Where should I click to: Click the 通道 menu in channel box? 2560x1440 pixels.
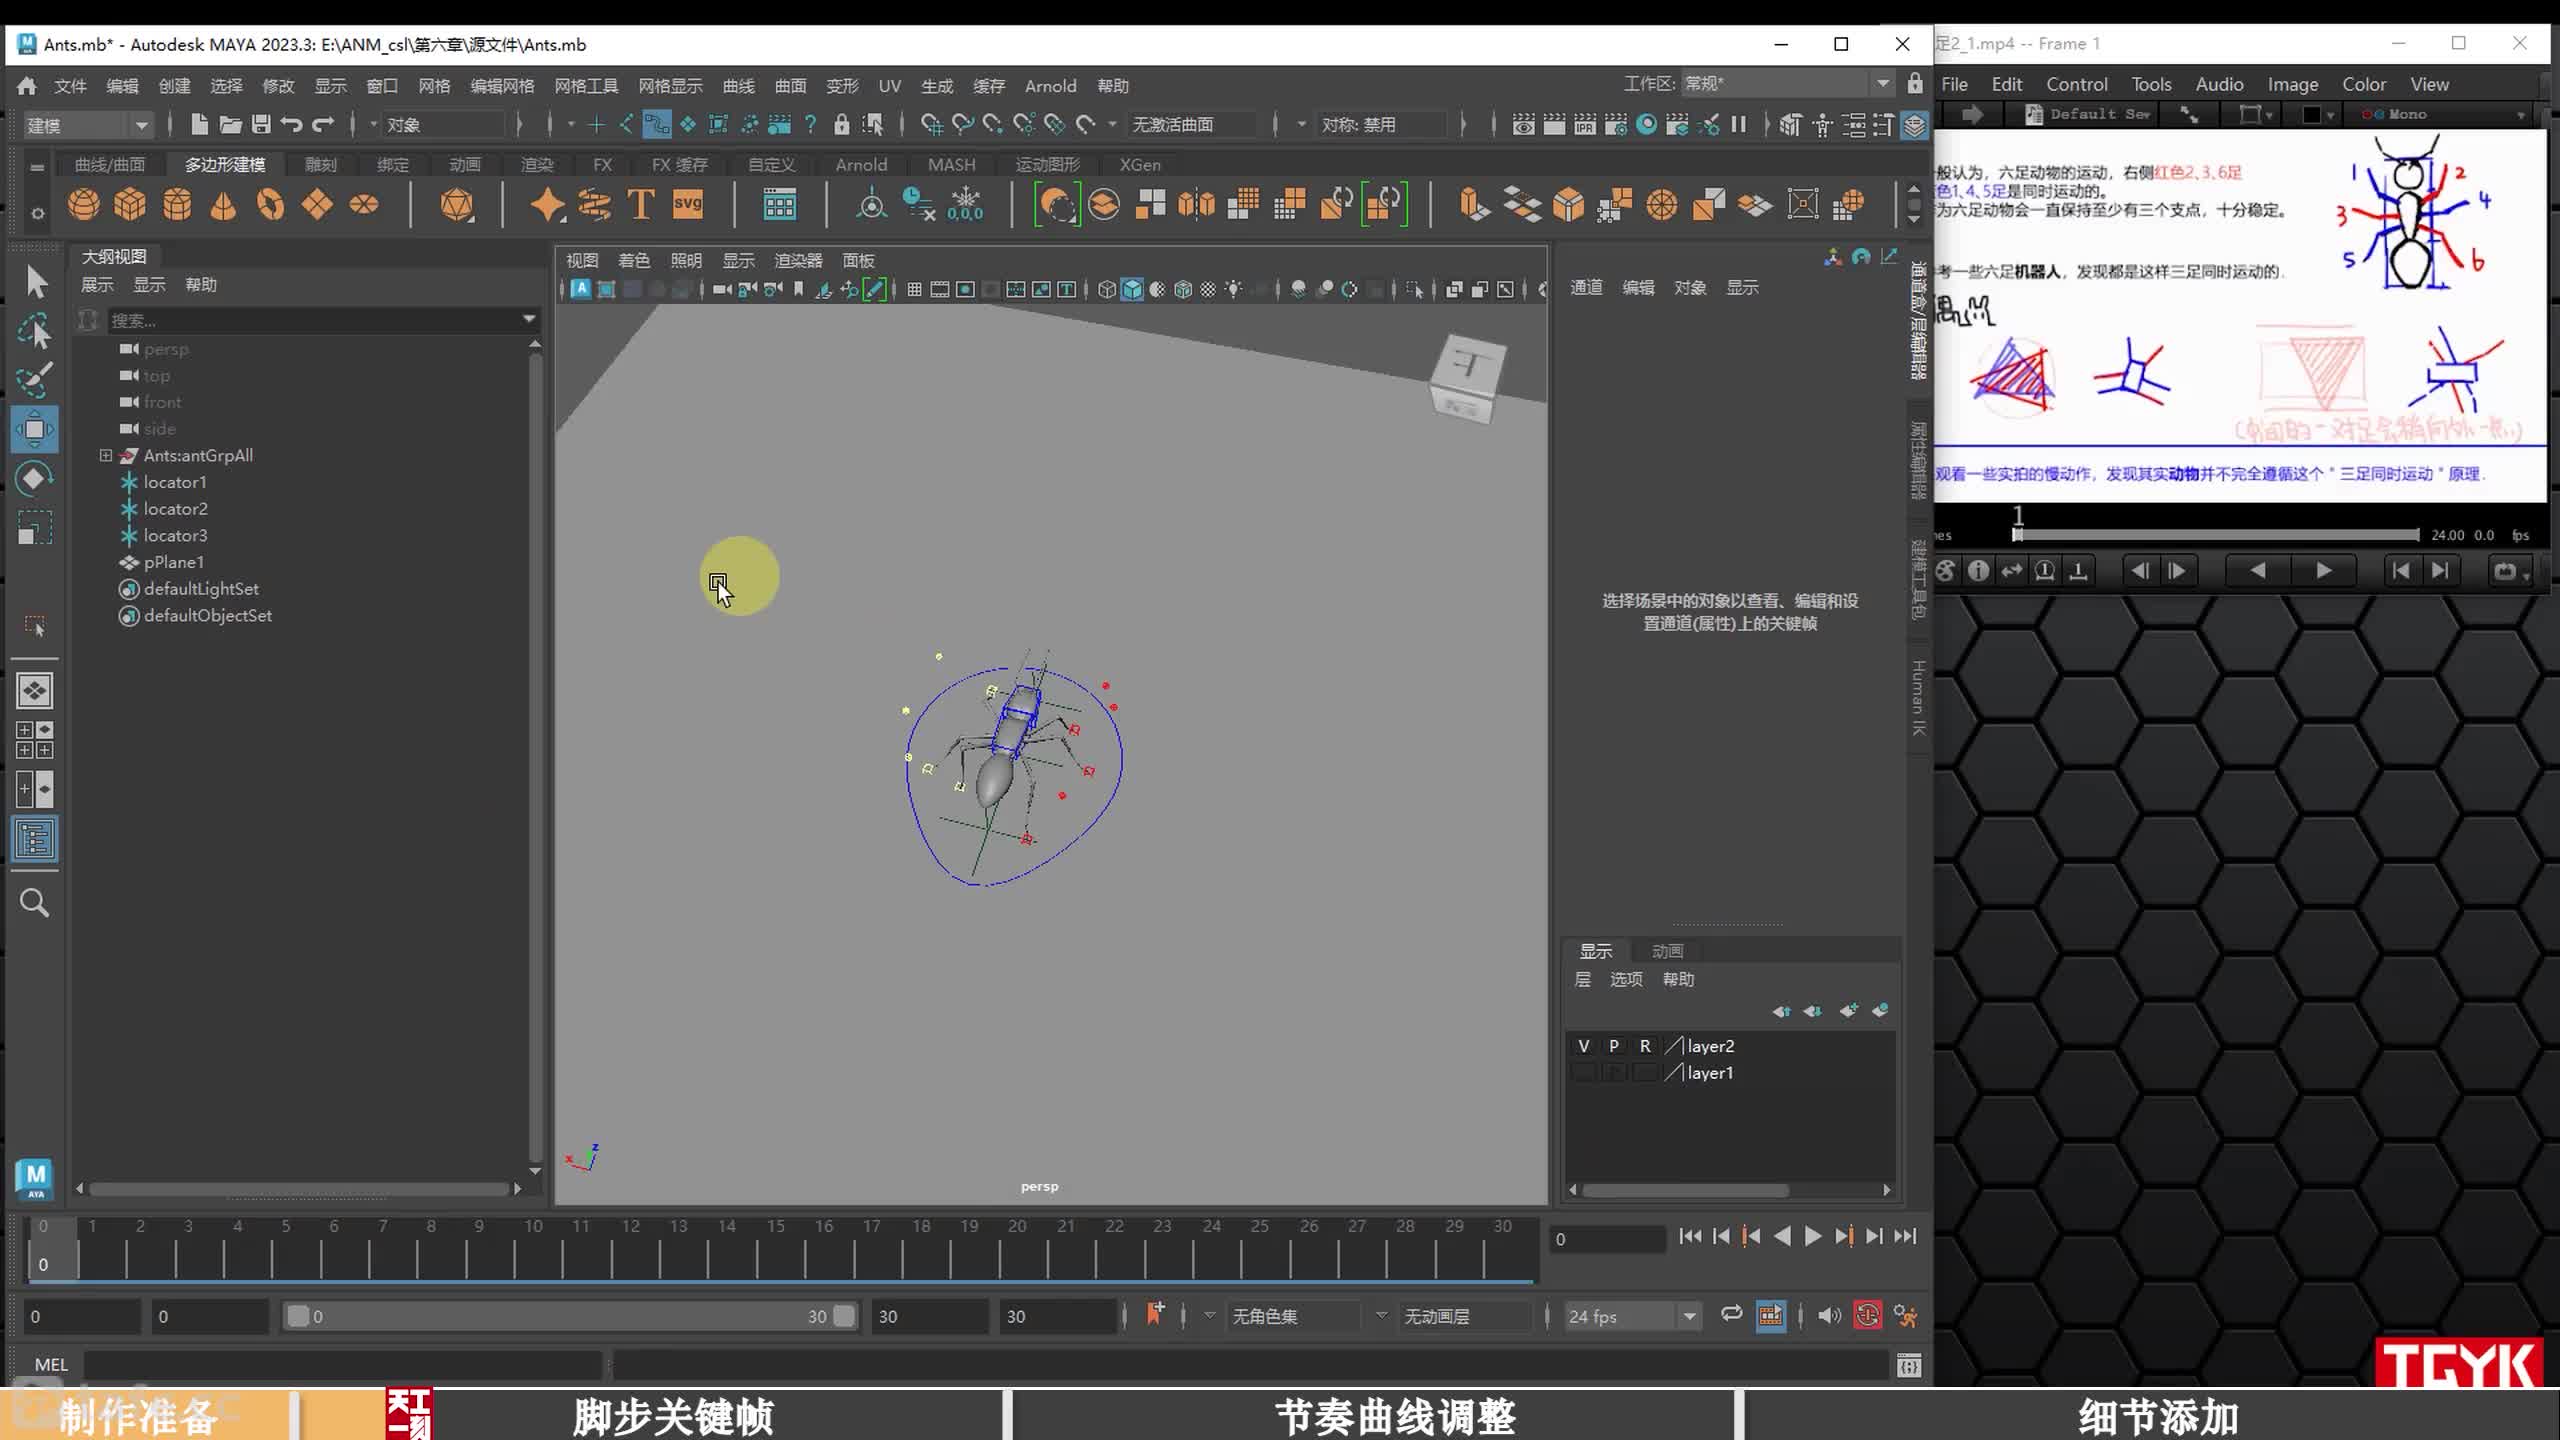(1586, 288)
